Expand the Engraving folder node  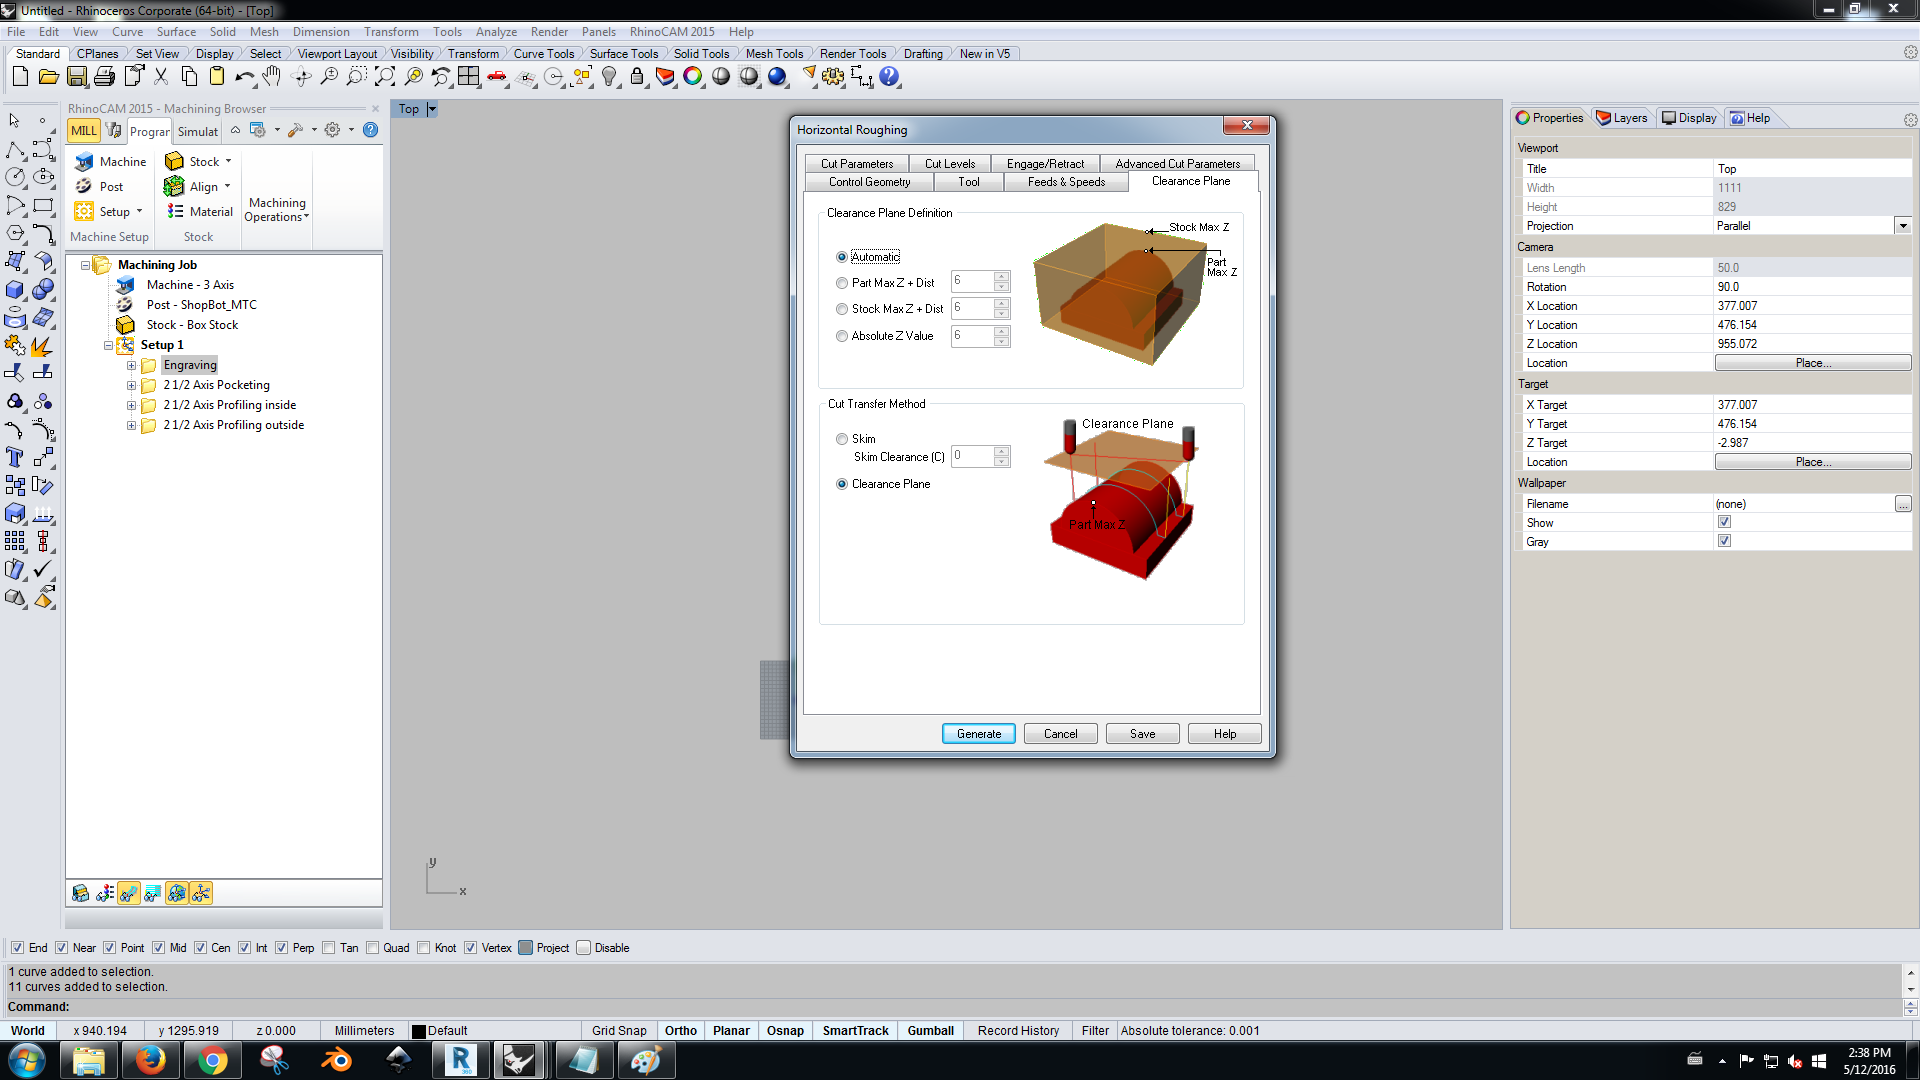tap(131, 366)
